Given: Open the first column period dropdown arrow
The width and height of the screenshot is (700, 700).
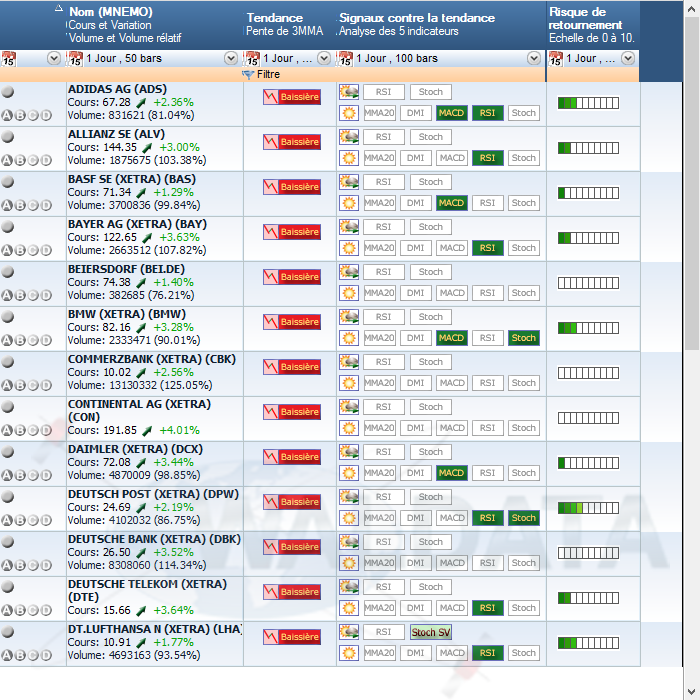Looking at the screenshot, I should (54, 58).
